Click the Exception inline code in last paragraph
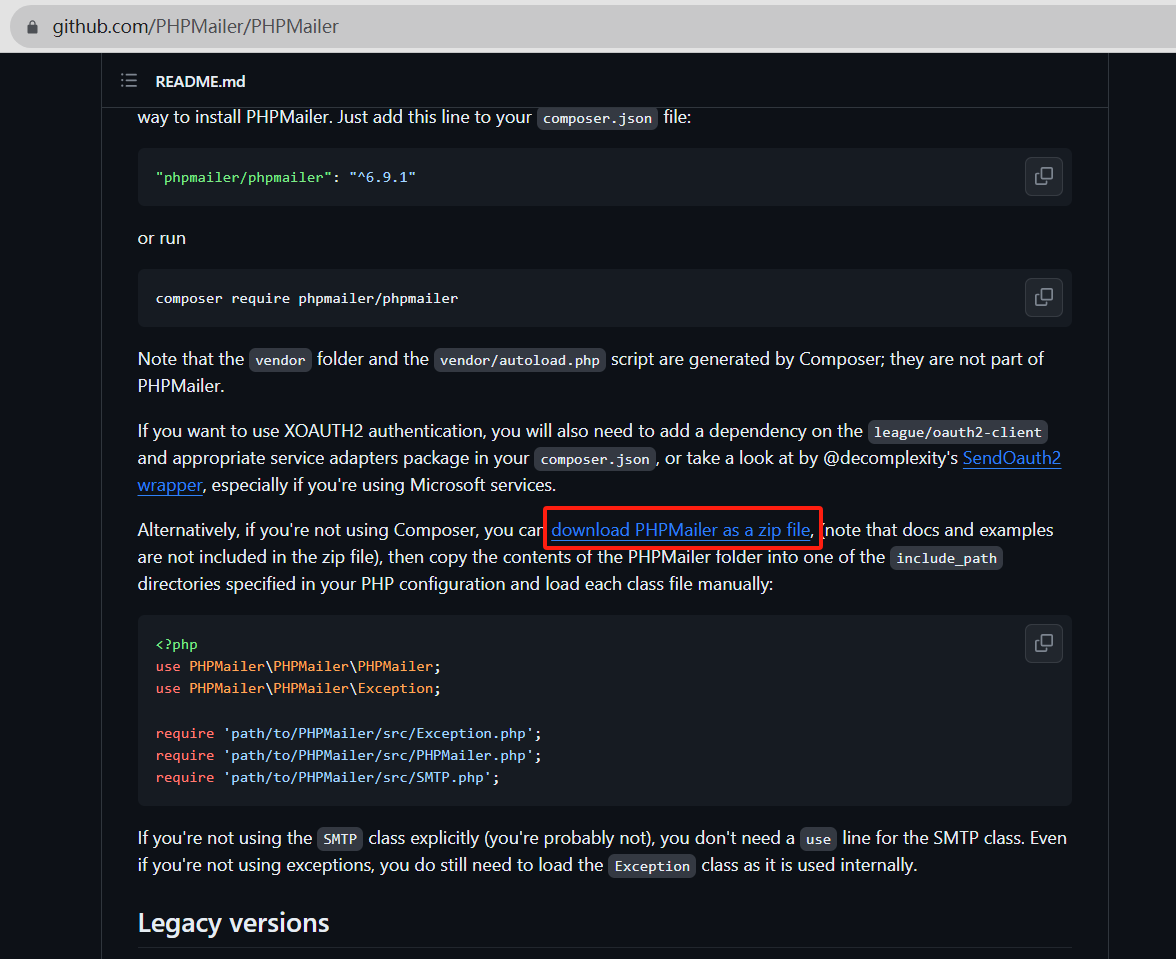 [652, 866]
